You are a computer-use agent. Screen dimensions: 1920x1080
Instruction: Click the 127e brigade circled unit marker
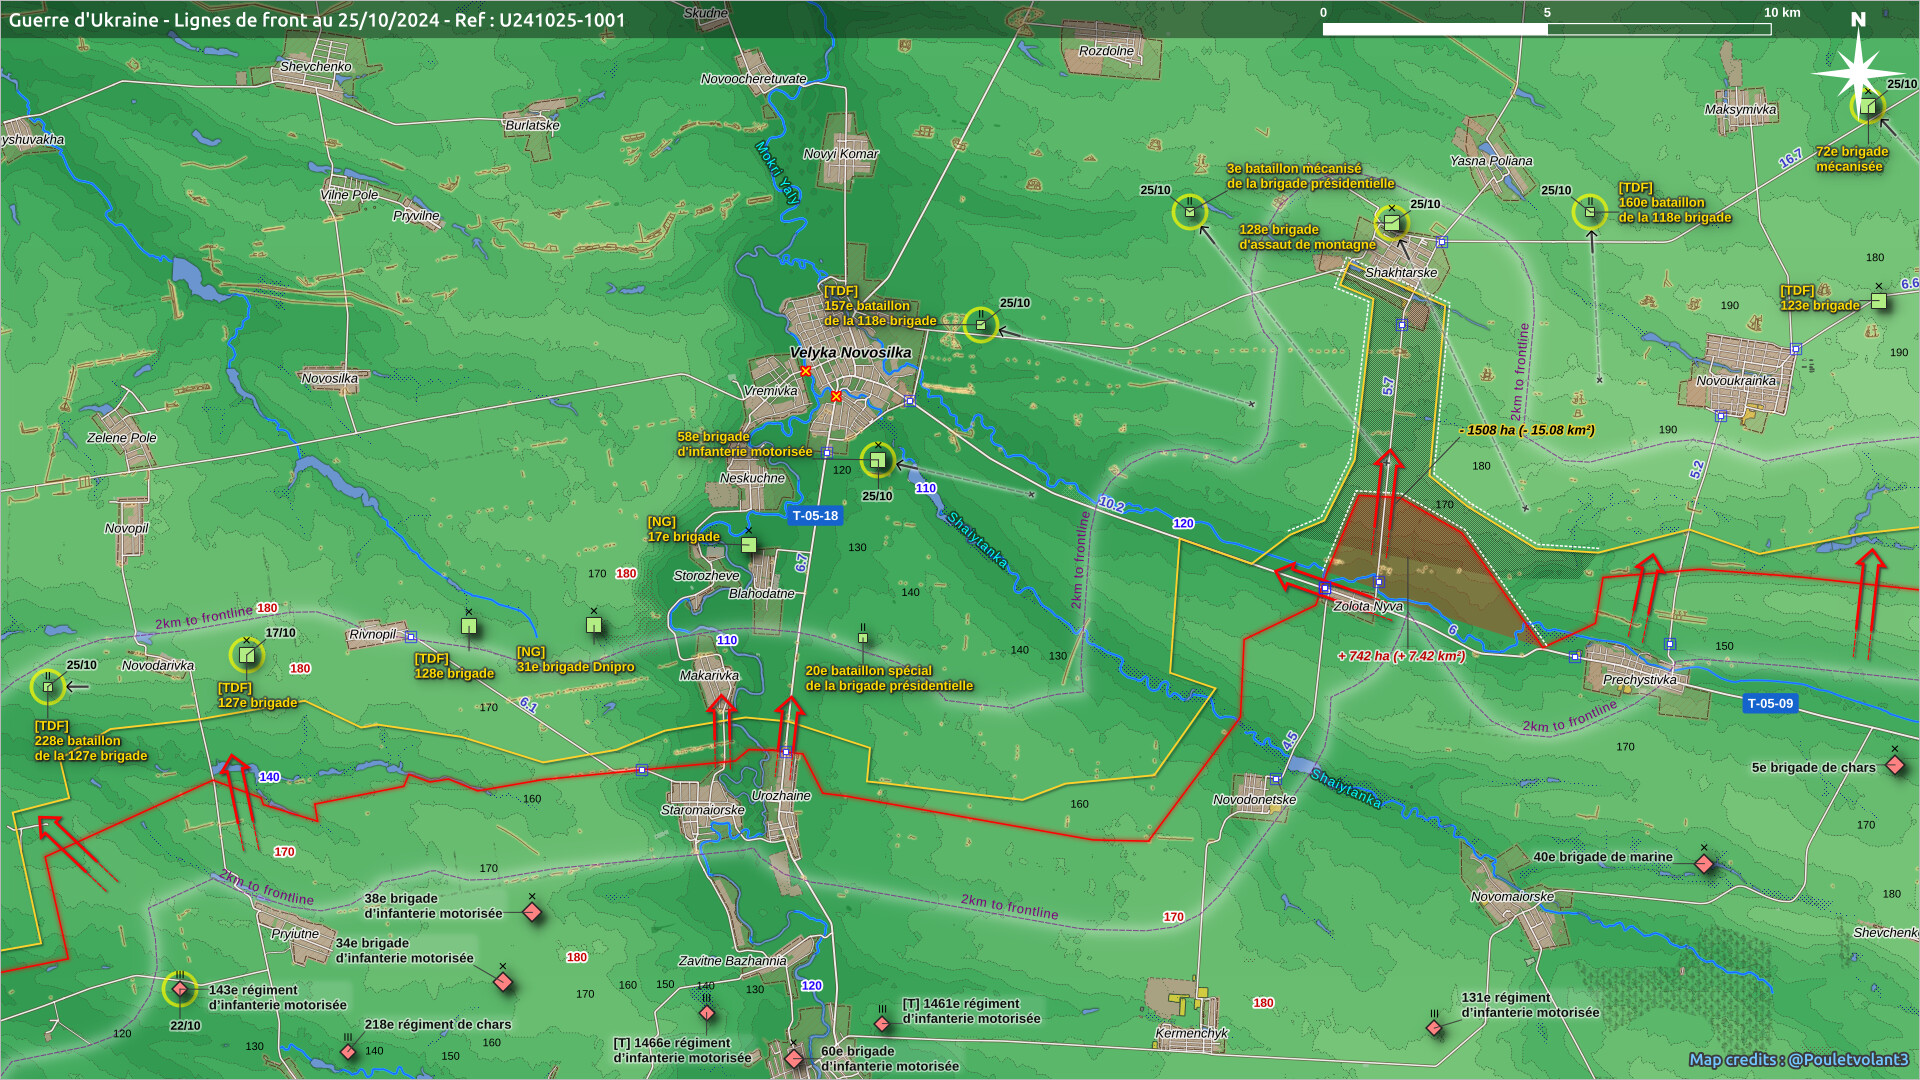(x=246, y=655)
